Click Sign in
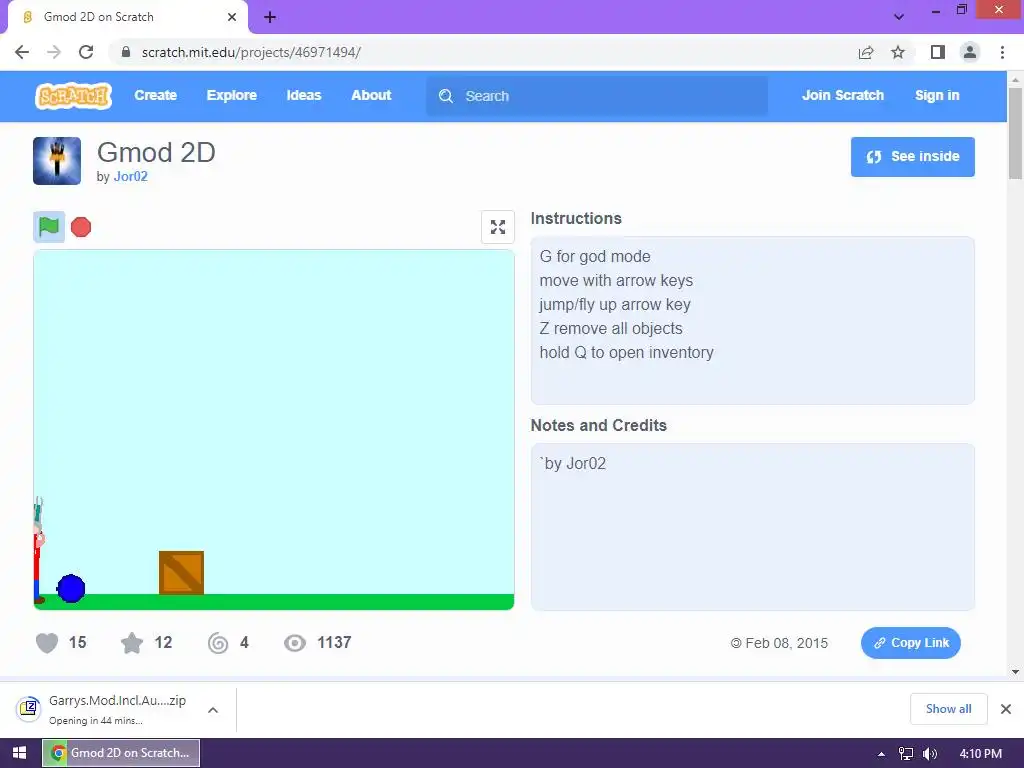This screenshot has width=1024, height=768. pos(937,95)
